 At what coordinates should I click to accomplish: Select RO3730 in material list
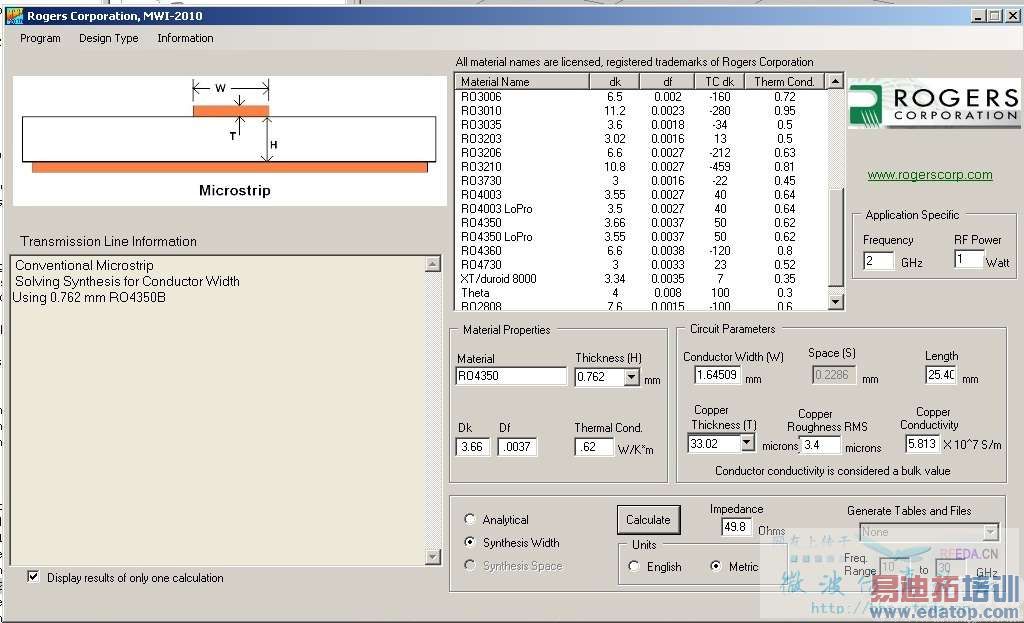(x=481, y=181)
